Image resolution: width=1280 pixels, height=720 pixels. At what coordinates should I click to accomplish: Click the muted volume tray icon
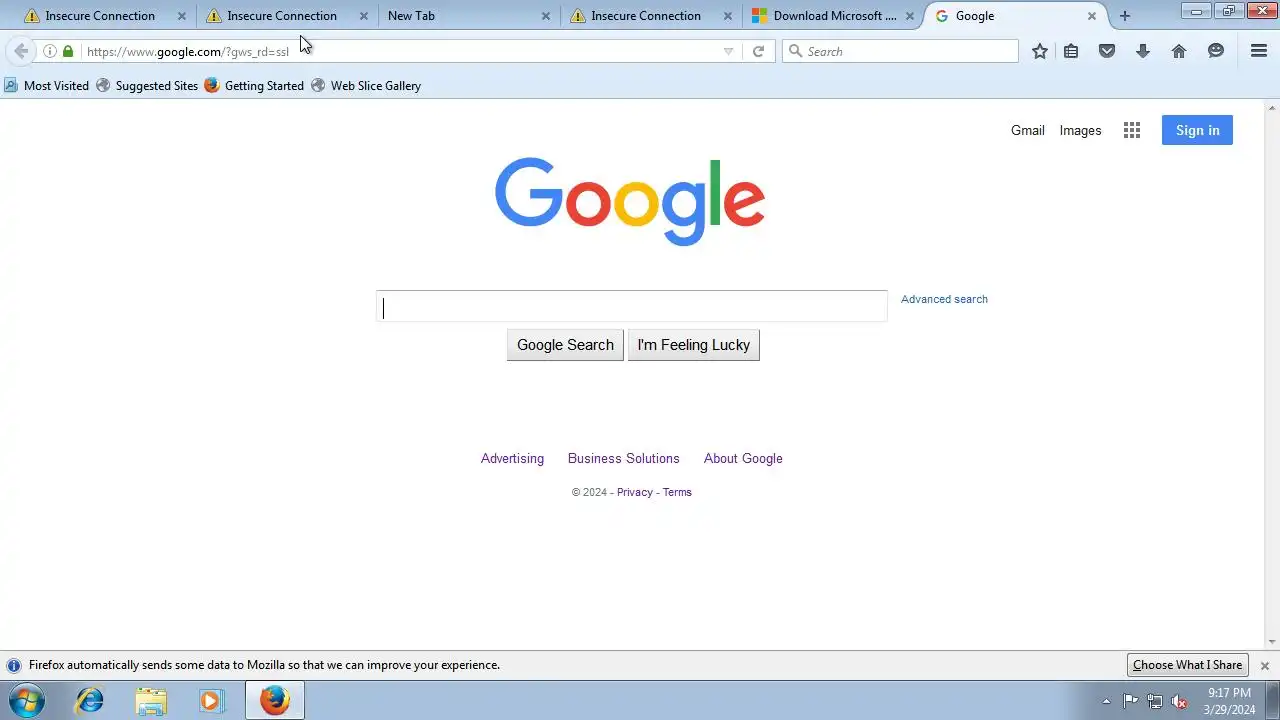(1180, 701)
